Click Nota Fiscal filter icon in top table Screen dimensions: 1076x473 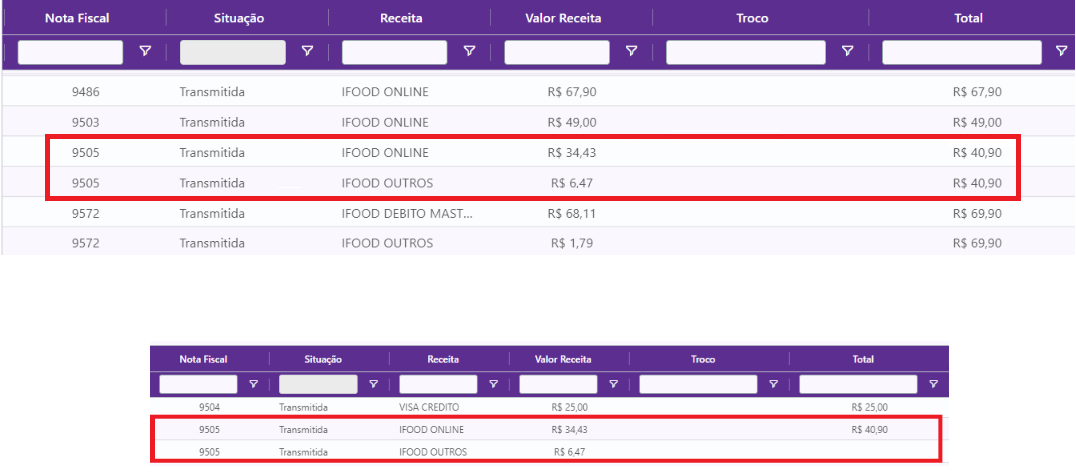tap(146, 52)
